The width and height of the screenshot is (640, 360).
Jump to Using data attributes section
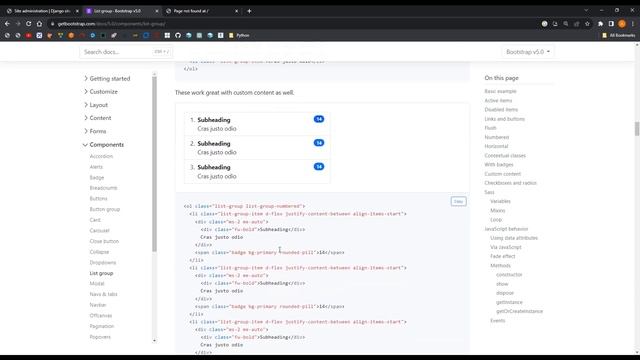point(514,238)
